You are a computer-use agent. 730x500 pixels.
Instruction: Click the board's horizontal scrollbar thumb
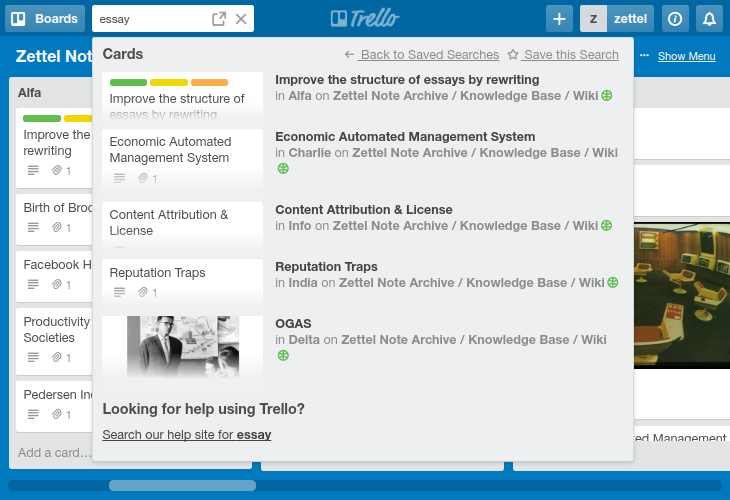[182, 486]
